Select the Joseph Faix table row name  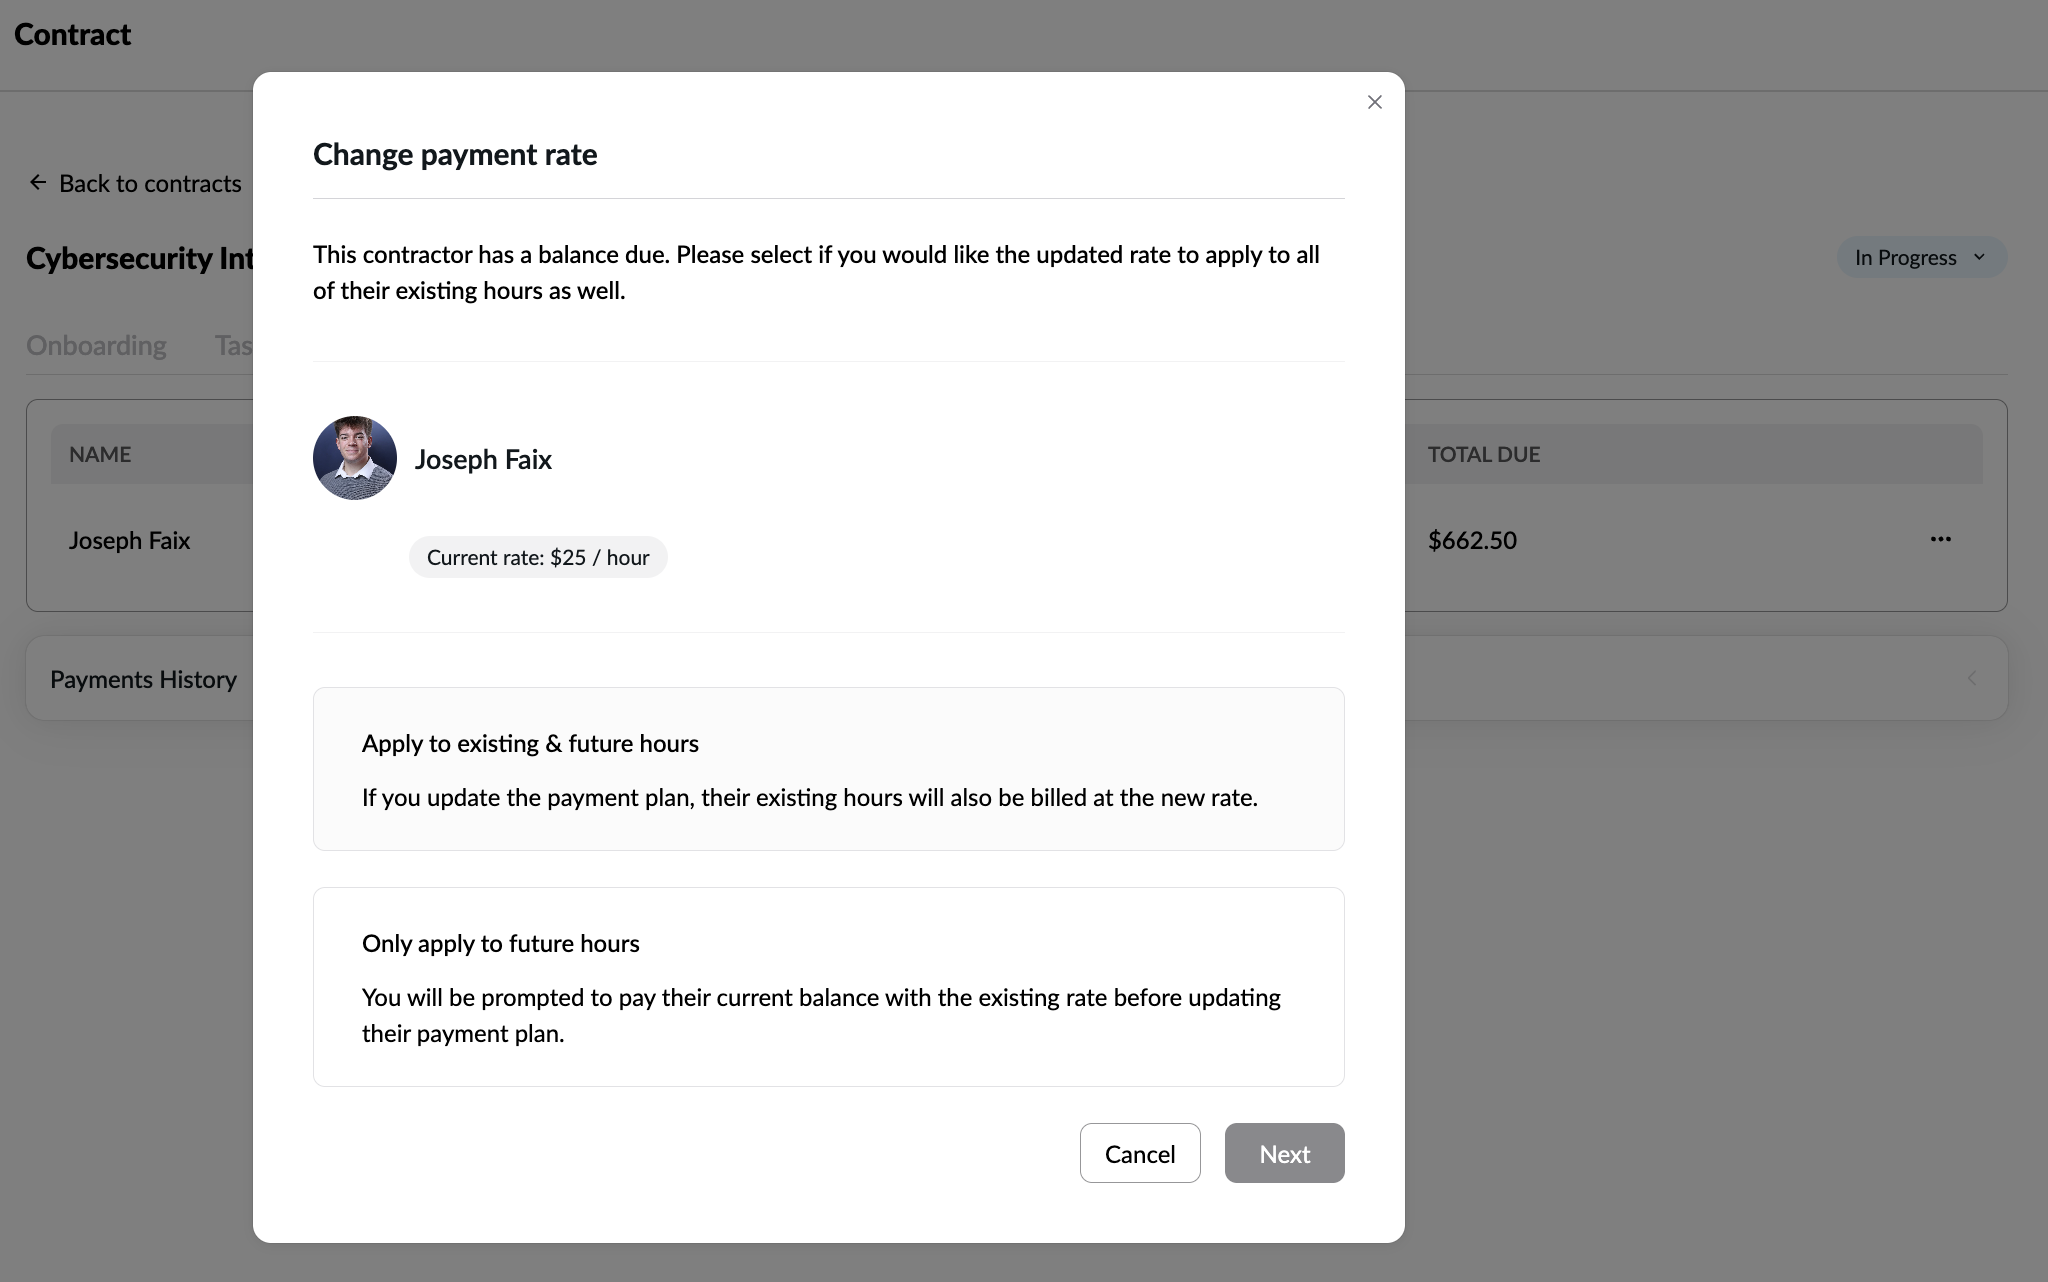click(129, 540)
